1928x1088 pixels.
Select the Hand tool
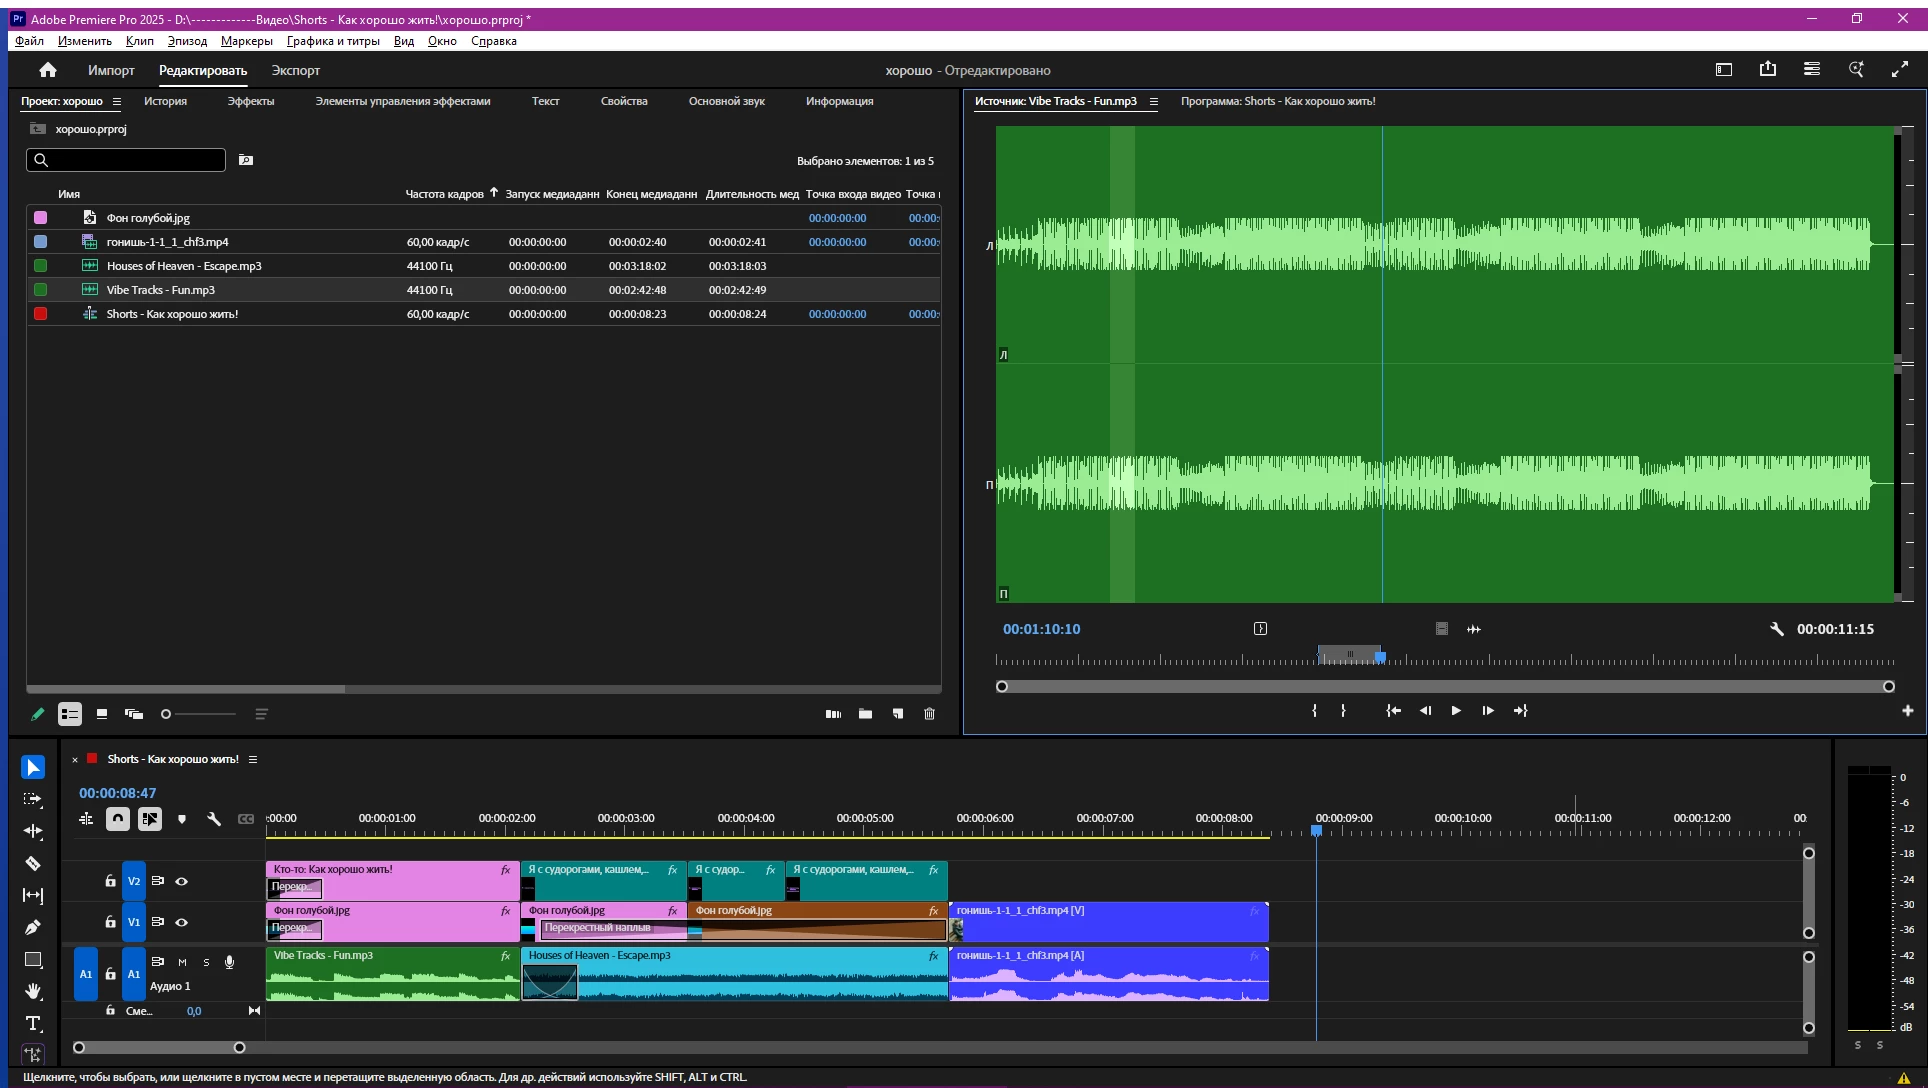[33, 991]
